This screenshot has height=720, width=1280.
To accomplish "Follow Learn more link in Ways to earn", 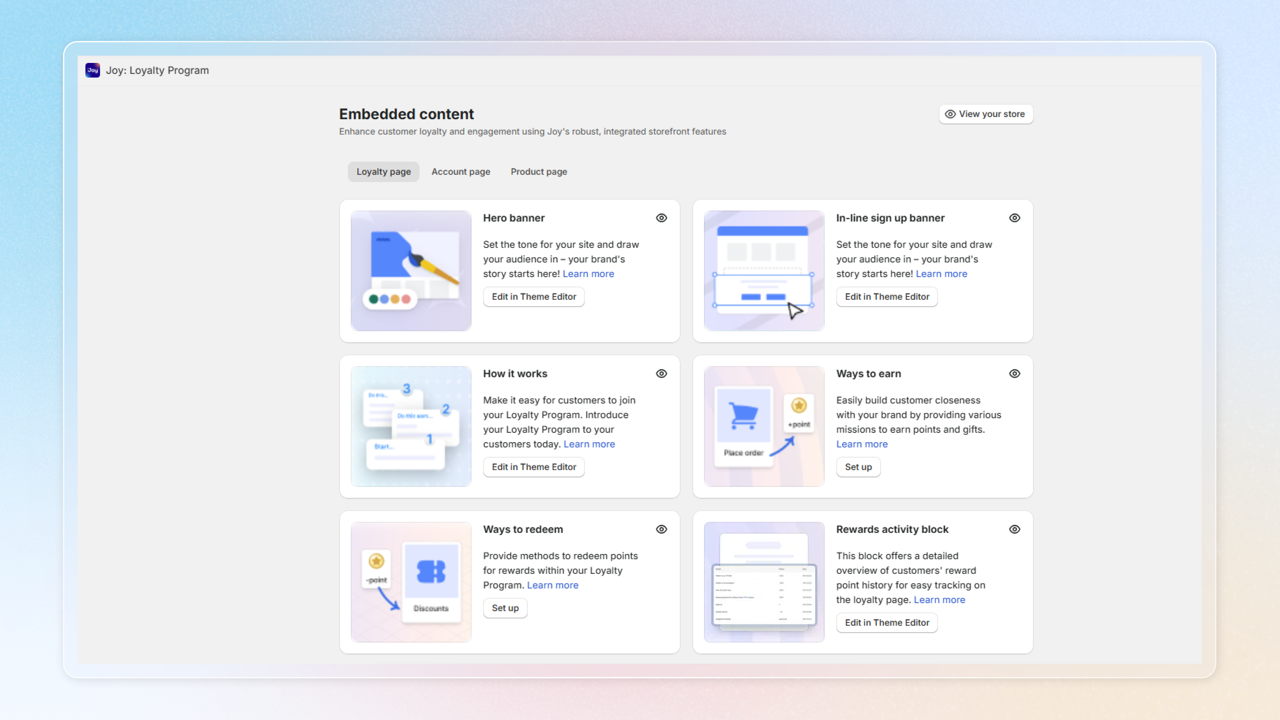I will (862, 444).
